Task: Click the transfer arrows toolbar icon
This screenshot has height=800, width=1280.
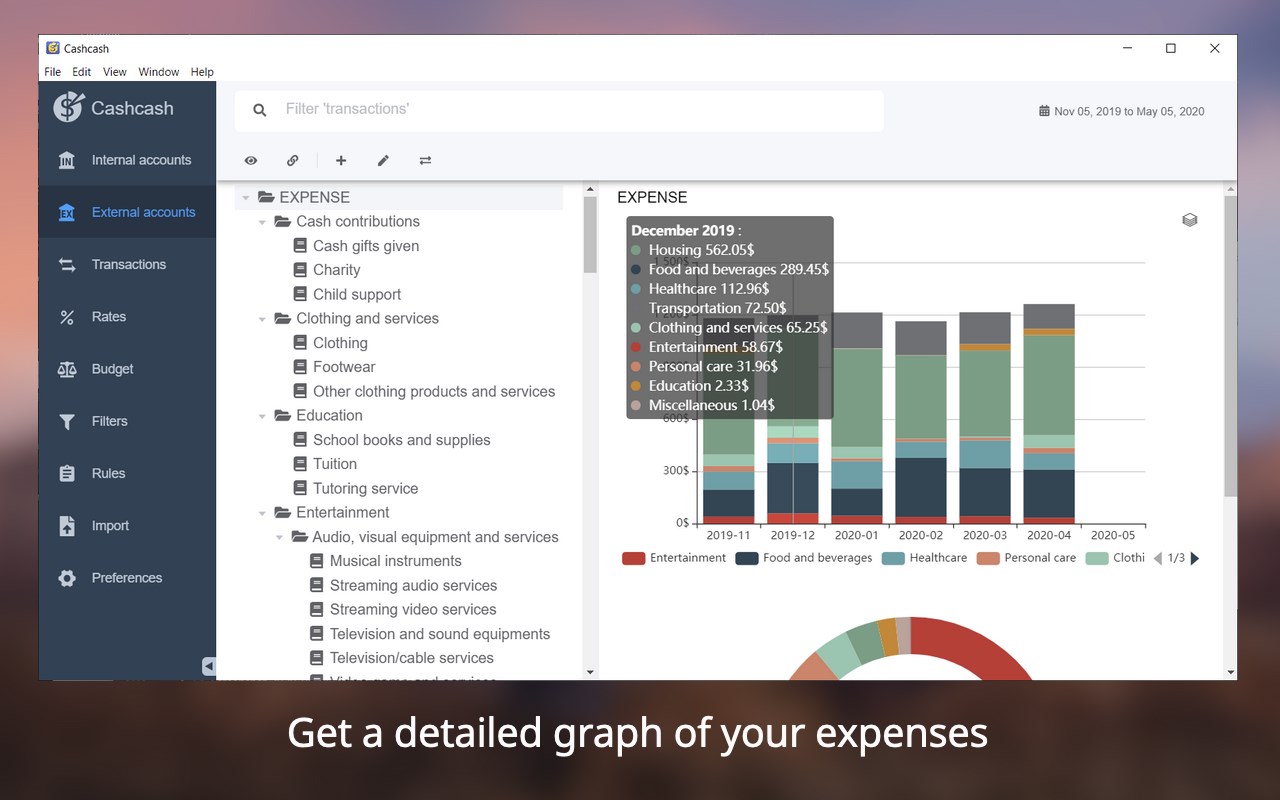Action: click(425, 160)
